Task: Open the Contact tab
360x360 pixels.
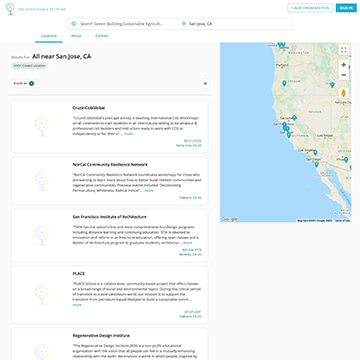Action: pyautogui.click(x=102, y=36)
